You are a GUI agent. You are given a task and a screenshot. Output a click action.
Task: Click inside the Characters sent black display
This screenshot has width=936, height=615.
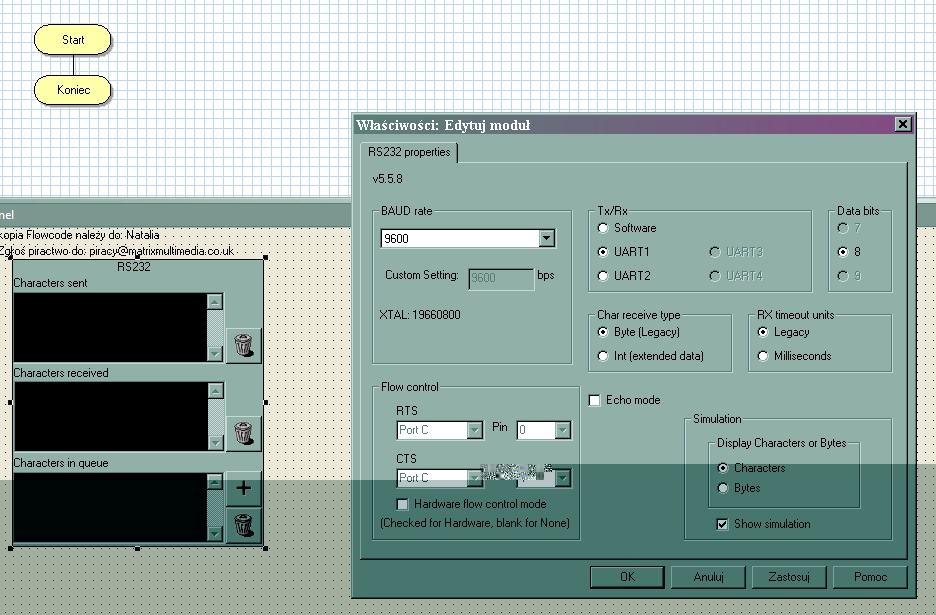111,327
